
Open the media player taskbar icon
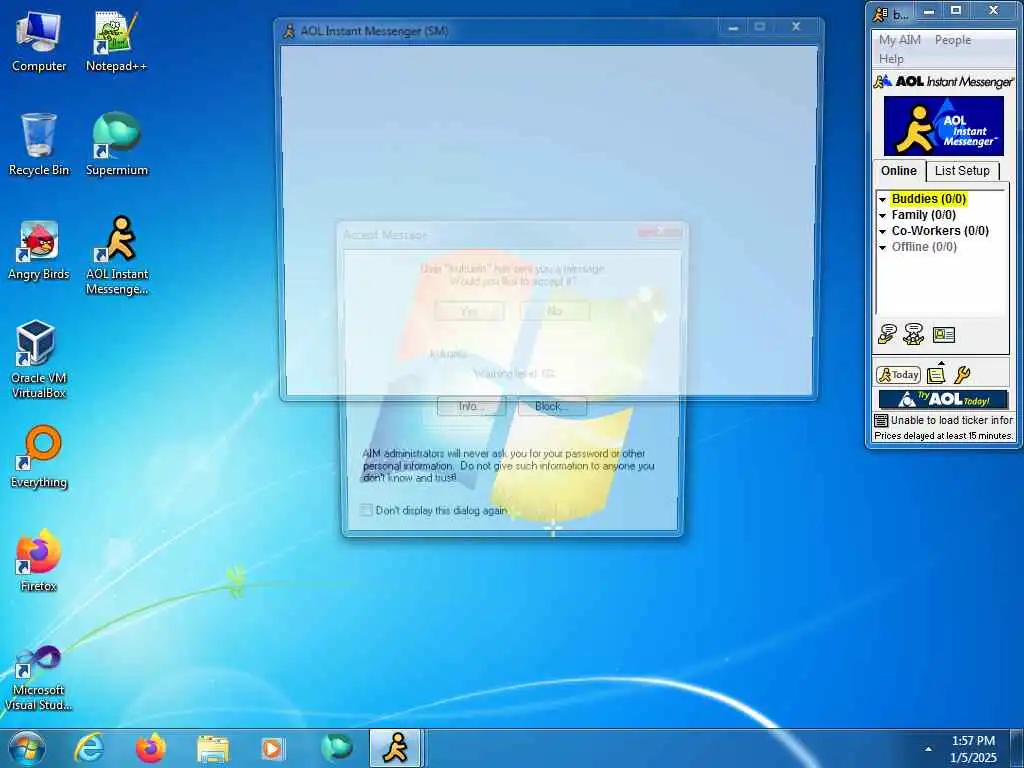[272, 748]
